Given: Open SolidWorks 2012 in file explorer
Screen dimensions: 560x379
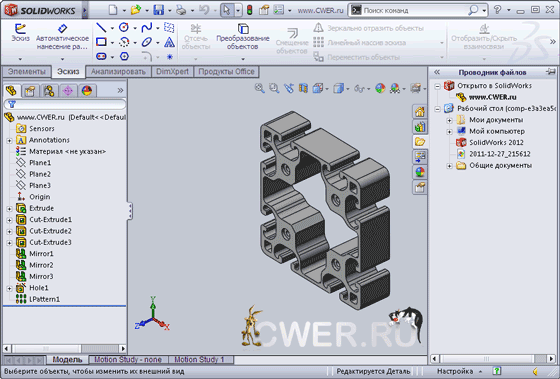Looking at the screenshot, I should tap(496, 143).
